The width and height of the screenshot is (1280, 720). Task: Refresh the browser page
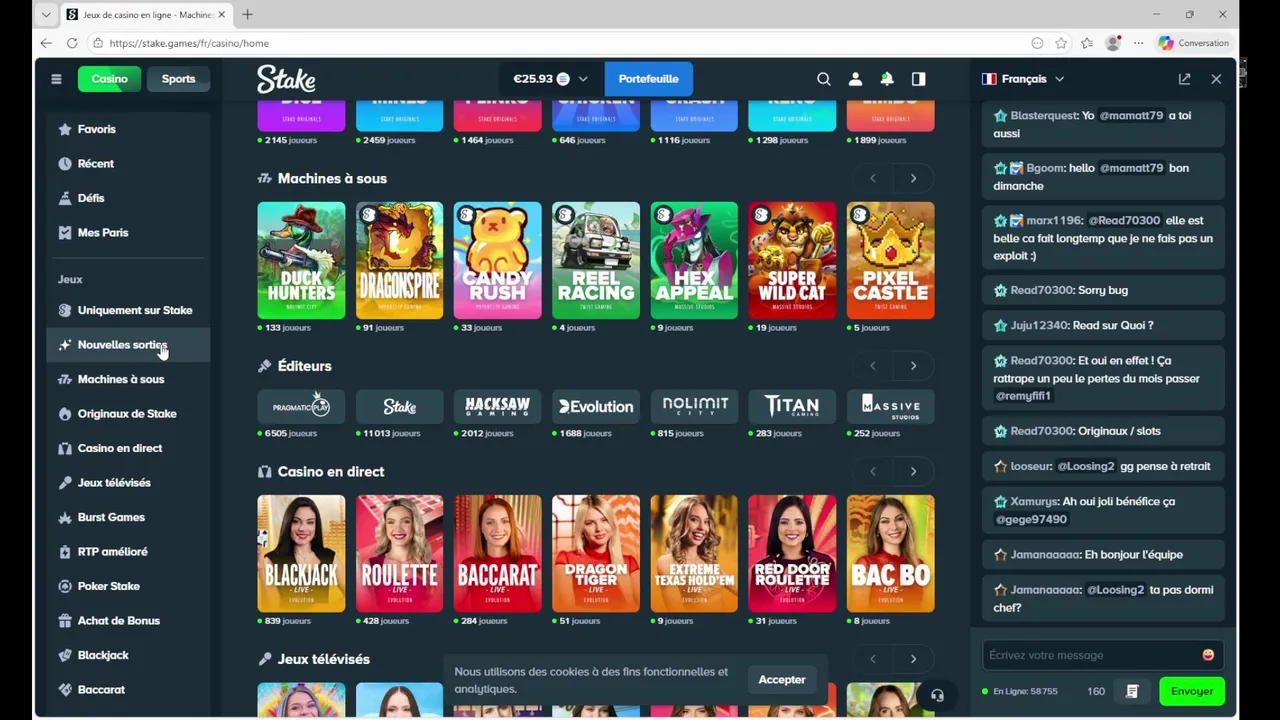point(72,43)
